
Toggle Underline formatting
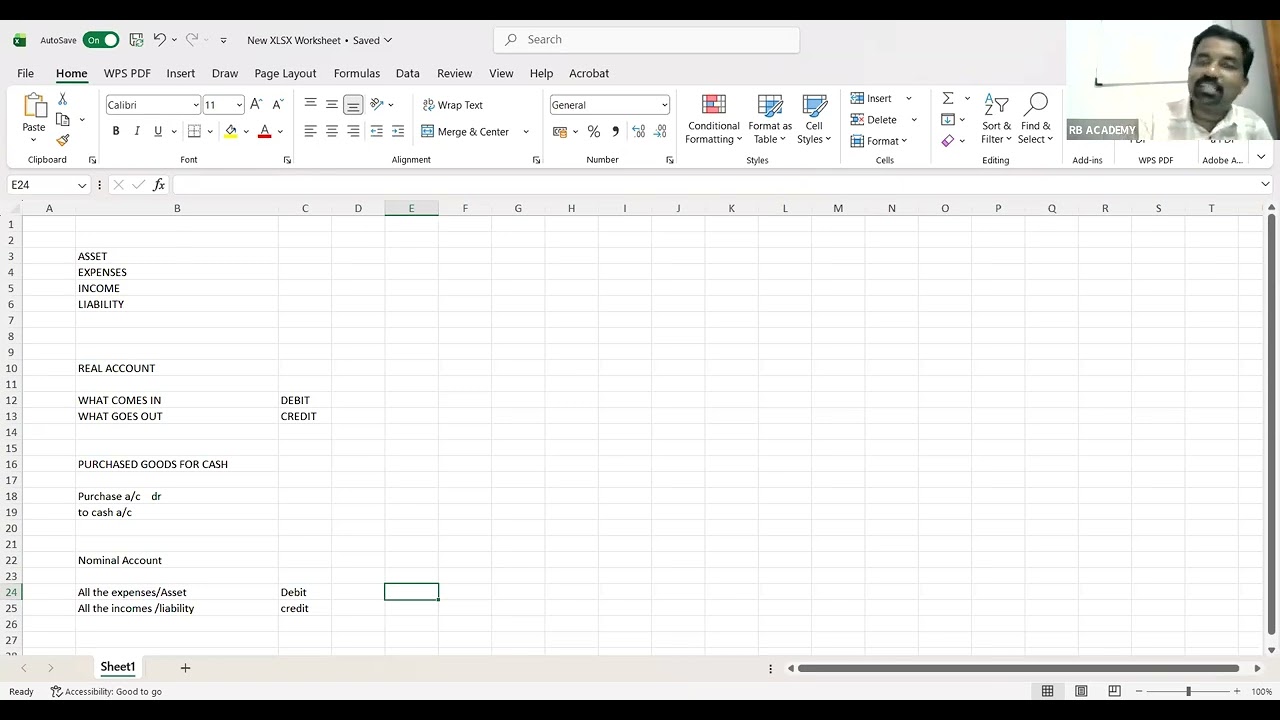[x=157, y=131]
